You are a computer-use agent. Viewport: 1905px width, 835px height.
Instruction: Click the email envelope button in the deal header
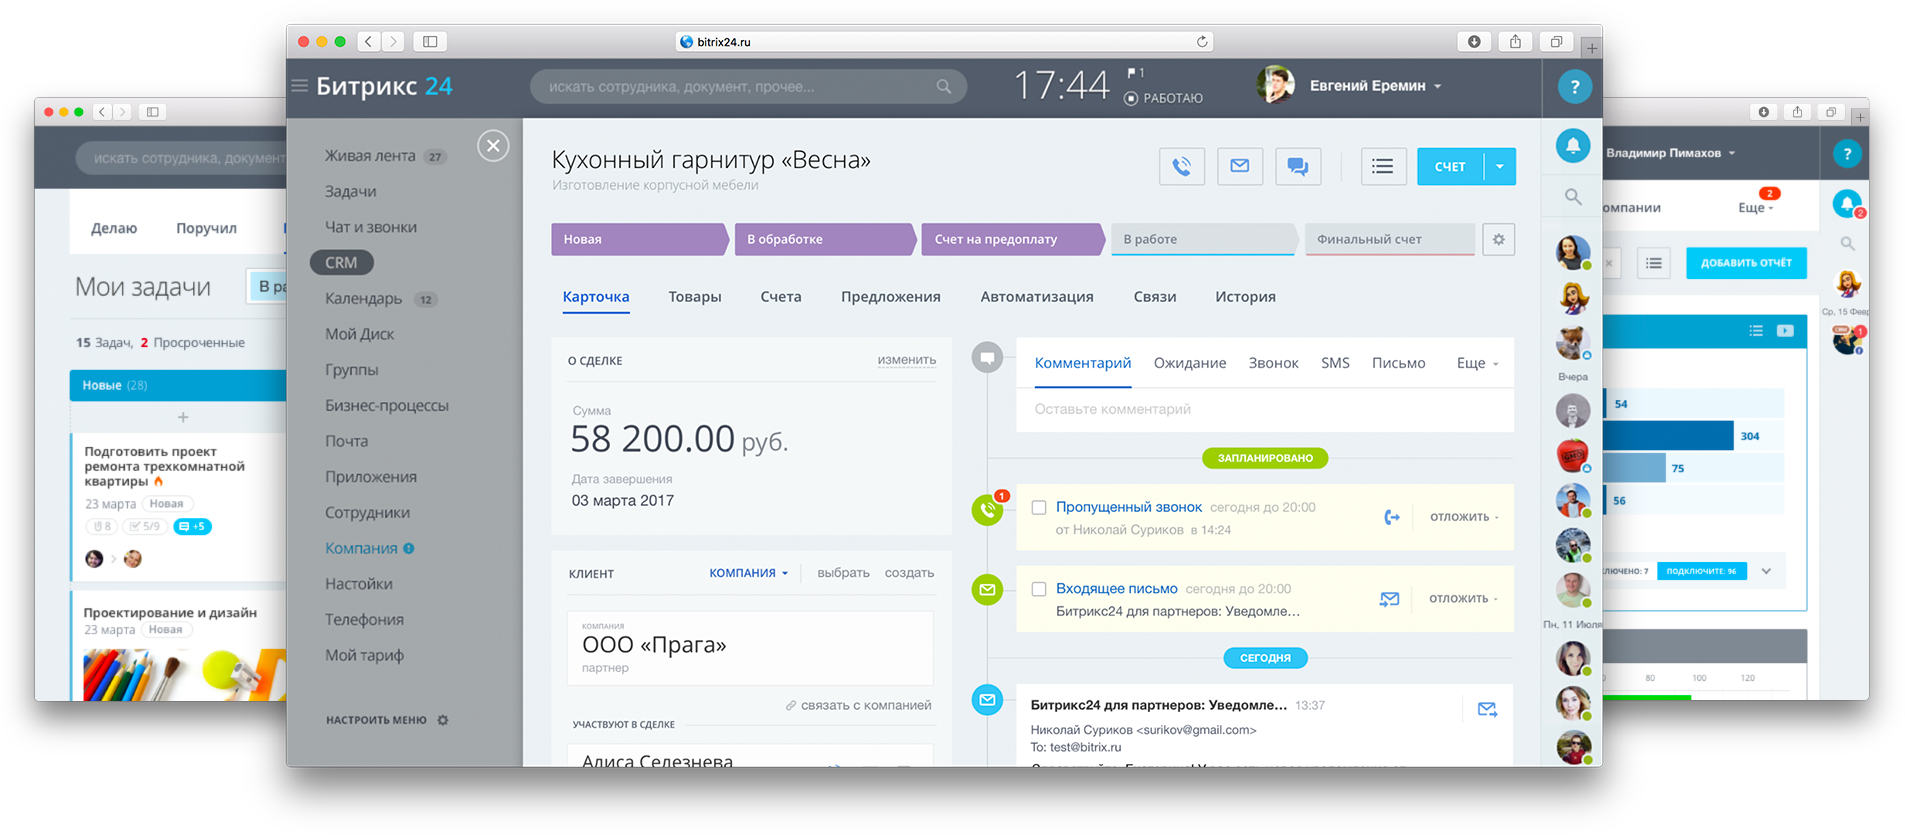click(1240, 166)
